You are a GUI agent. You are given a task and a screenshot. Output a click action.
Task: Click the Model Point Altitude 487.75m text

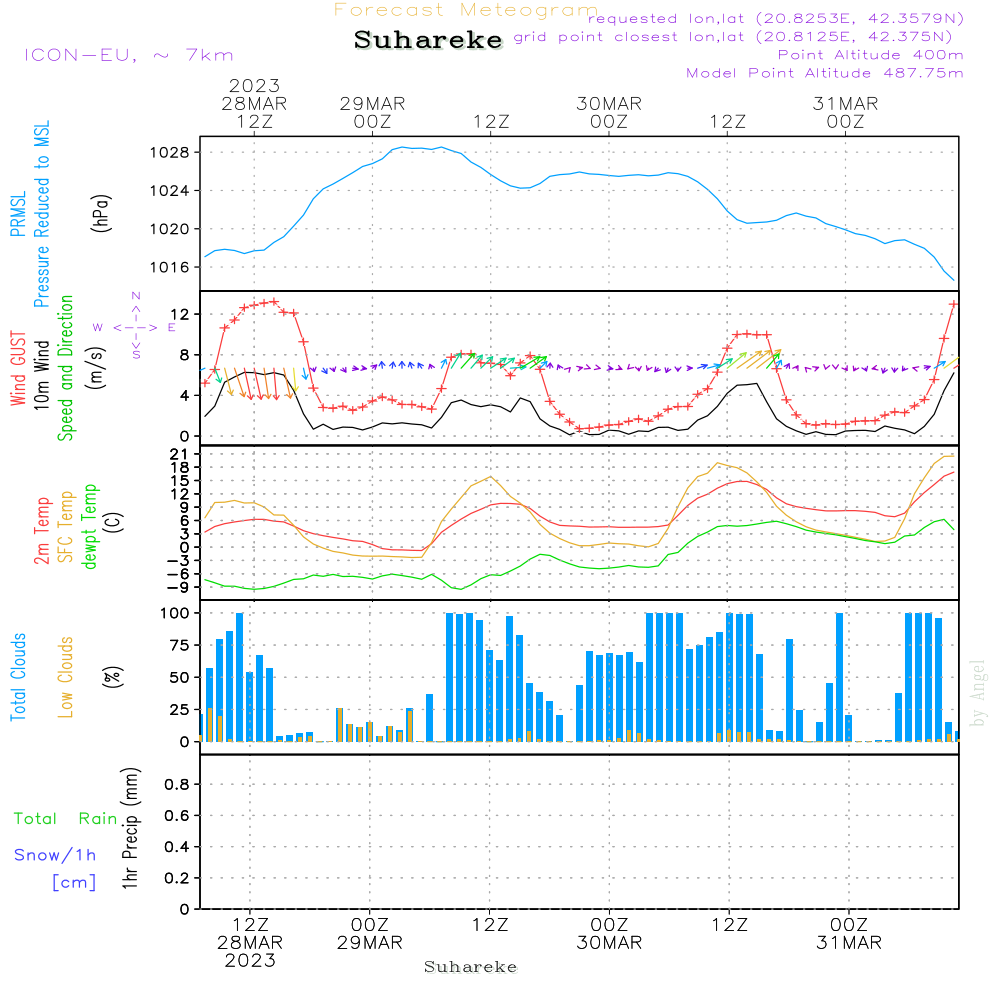click(825, 73)
